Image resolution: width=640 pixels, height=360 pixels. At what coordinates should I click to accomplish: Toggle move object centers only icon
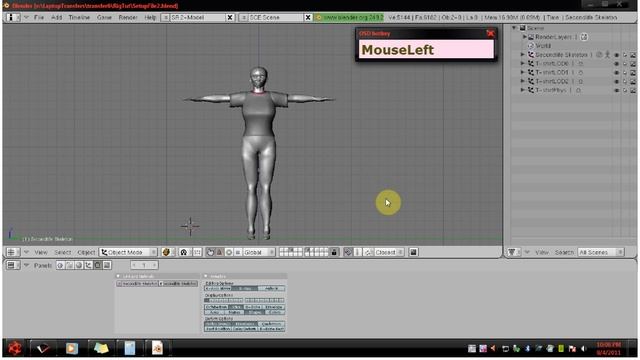click(197, 252)
